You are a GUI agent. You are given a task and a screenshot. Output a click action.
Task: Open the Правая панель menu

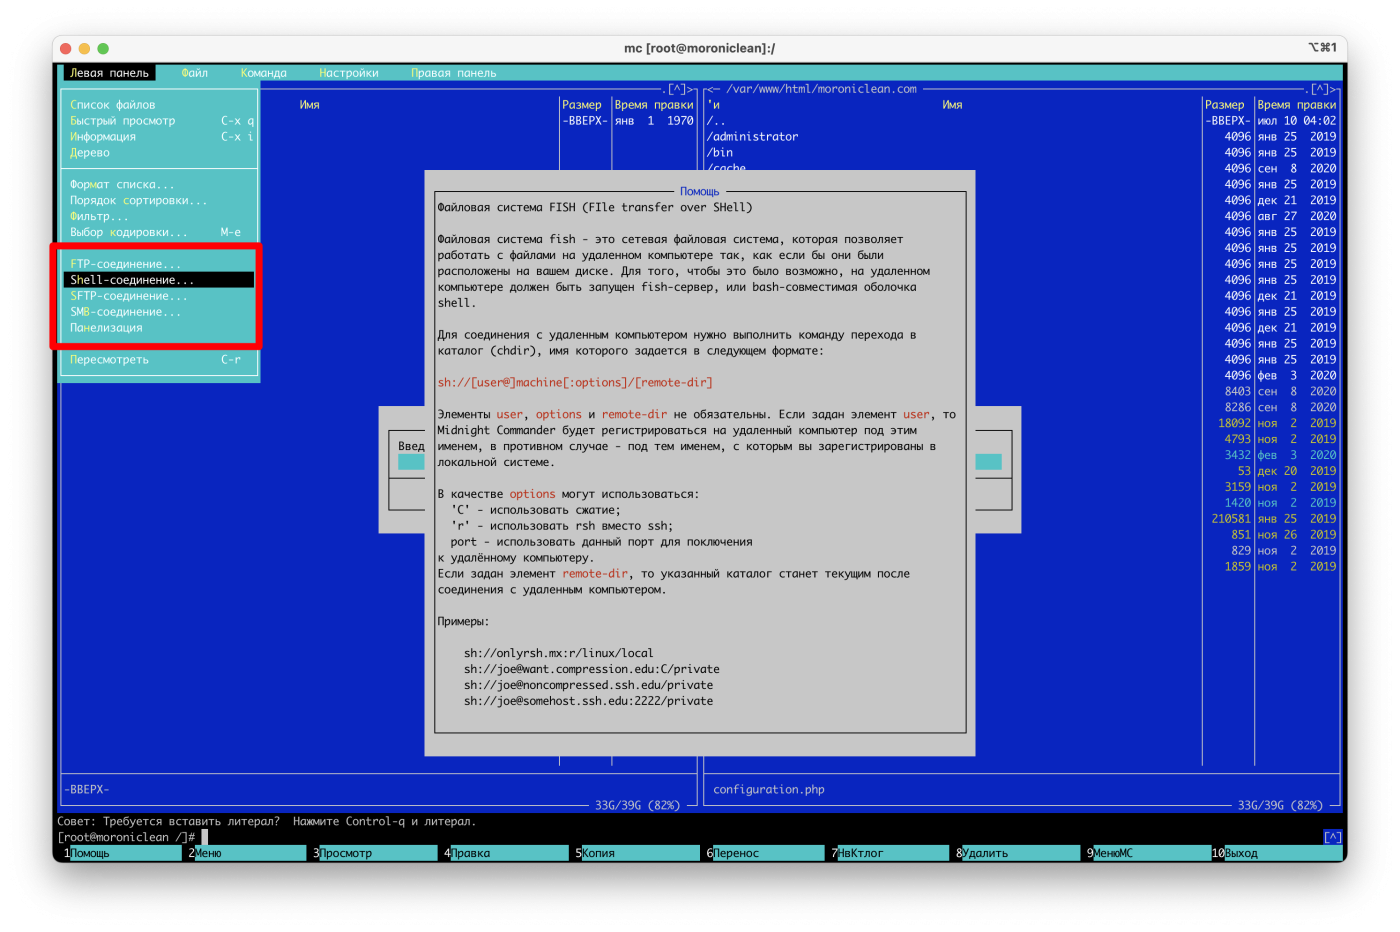click(x=454, y=73)
